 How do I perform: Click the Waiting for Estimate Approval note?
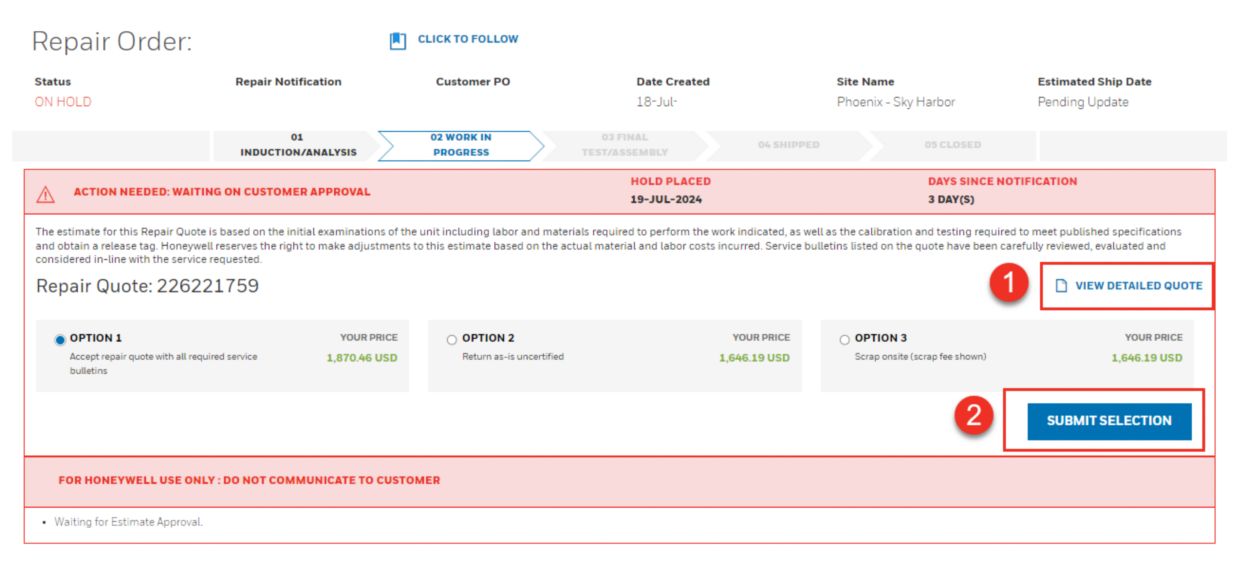(x=128, y=522)
